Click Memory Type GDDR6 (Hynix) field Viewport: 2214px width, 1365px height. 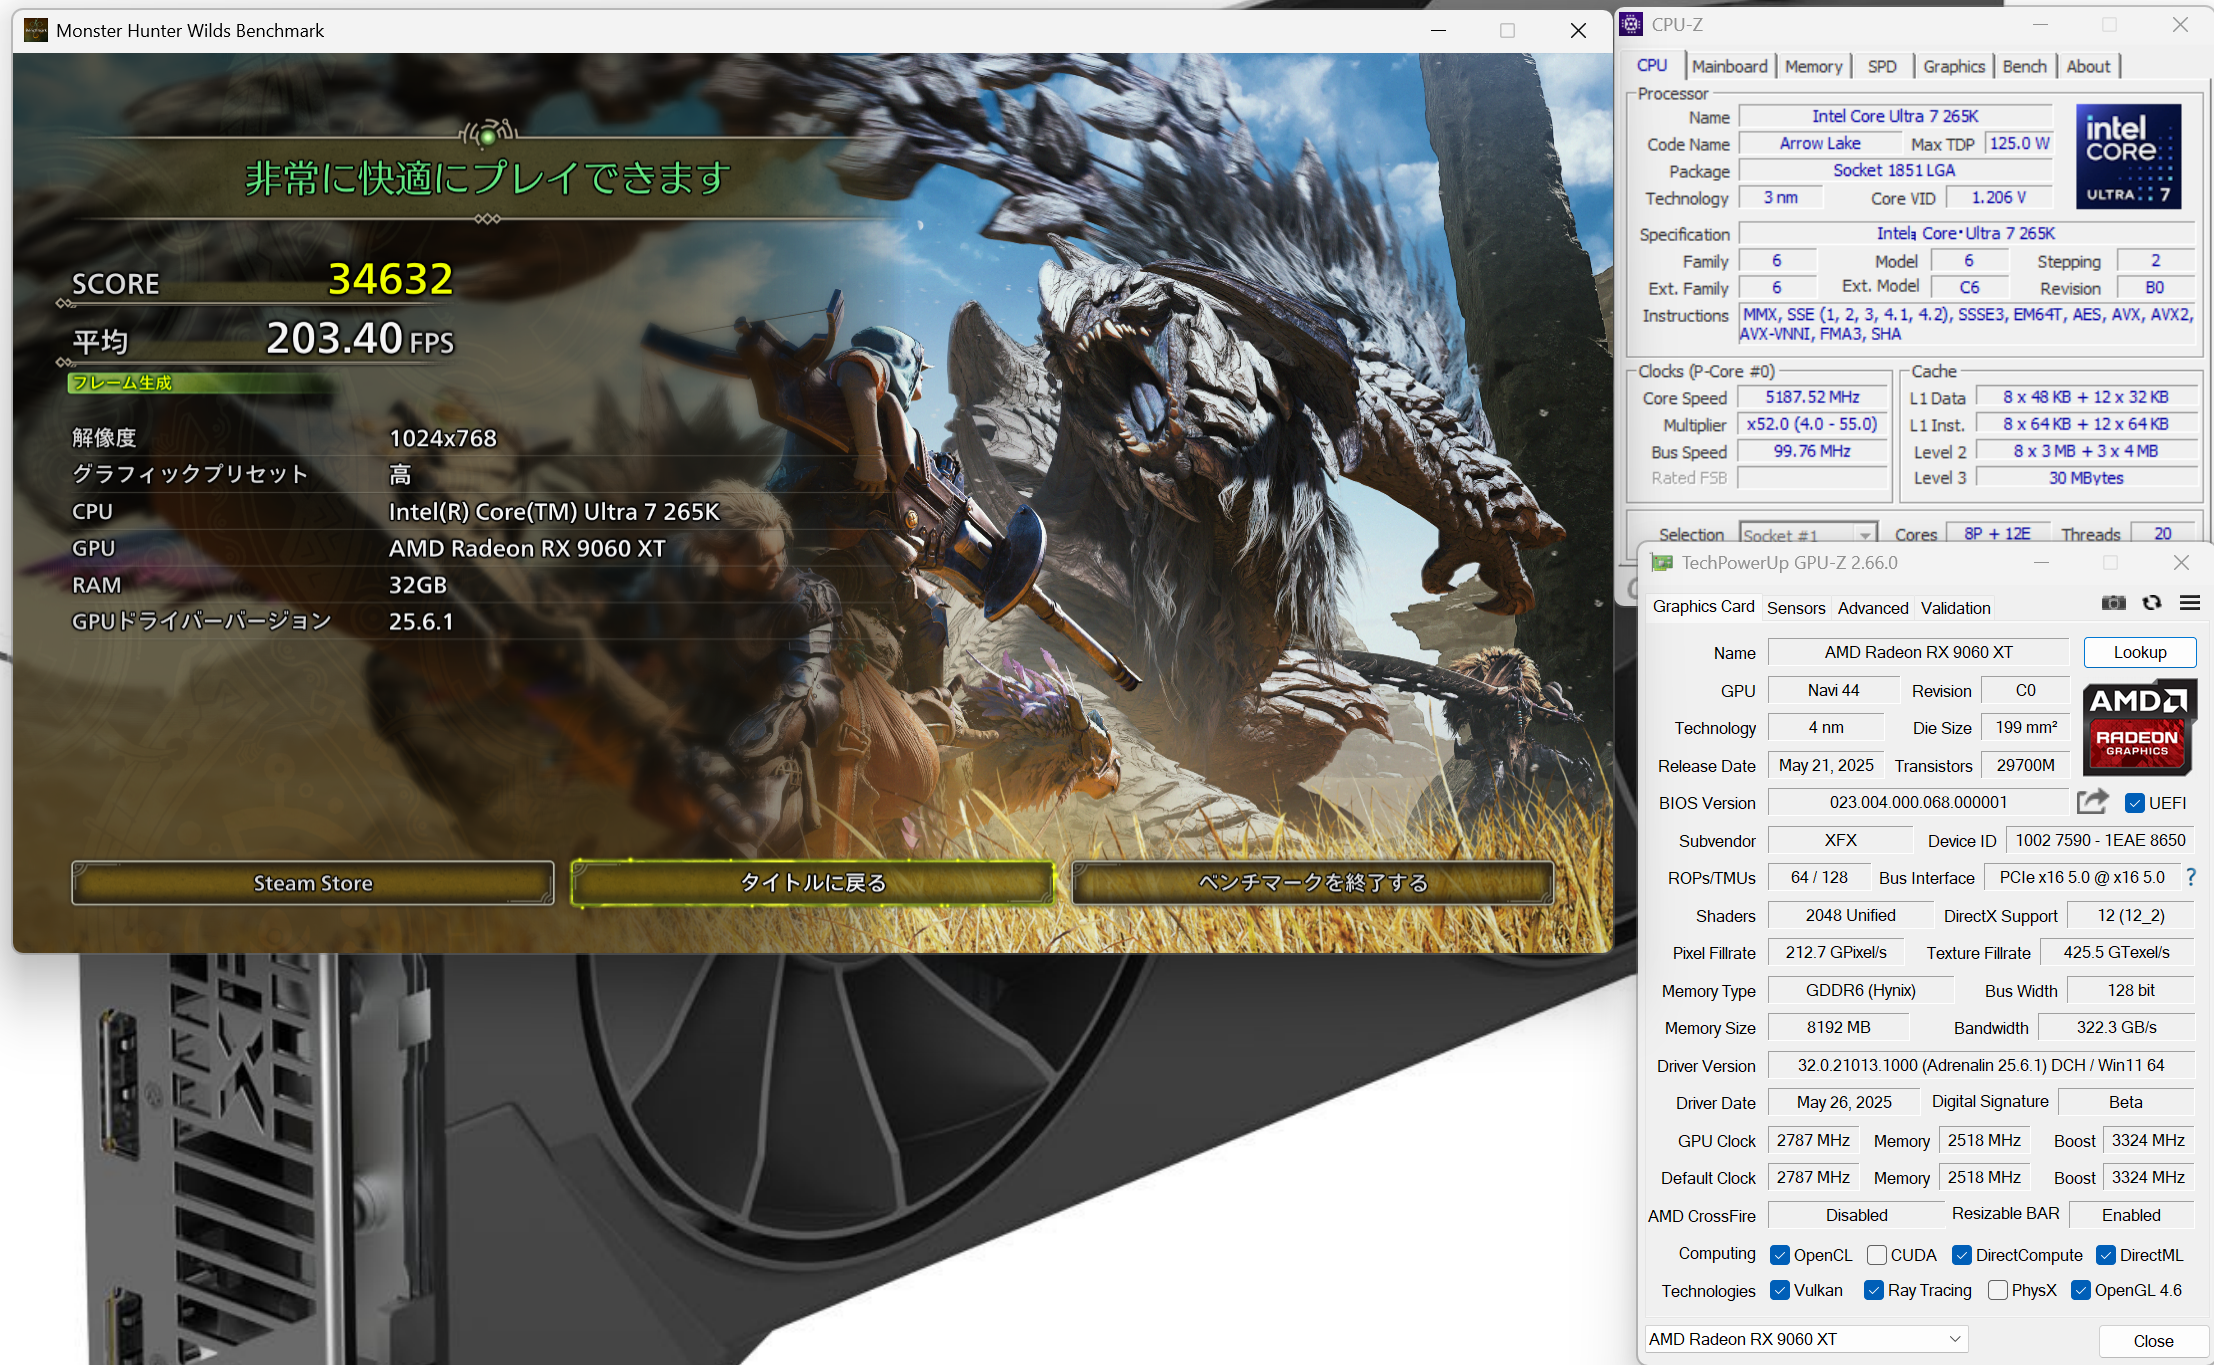(x=1860, y=990)
